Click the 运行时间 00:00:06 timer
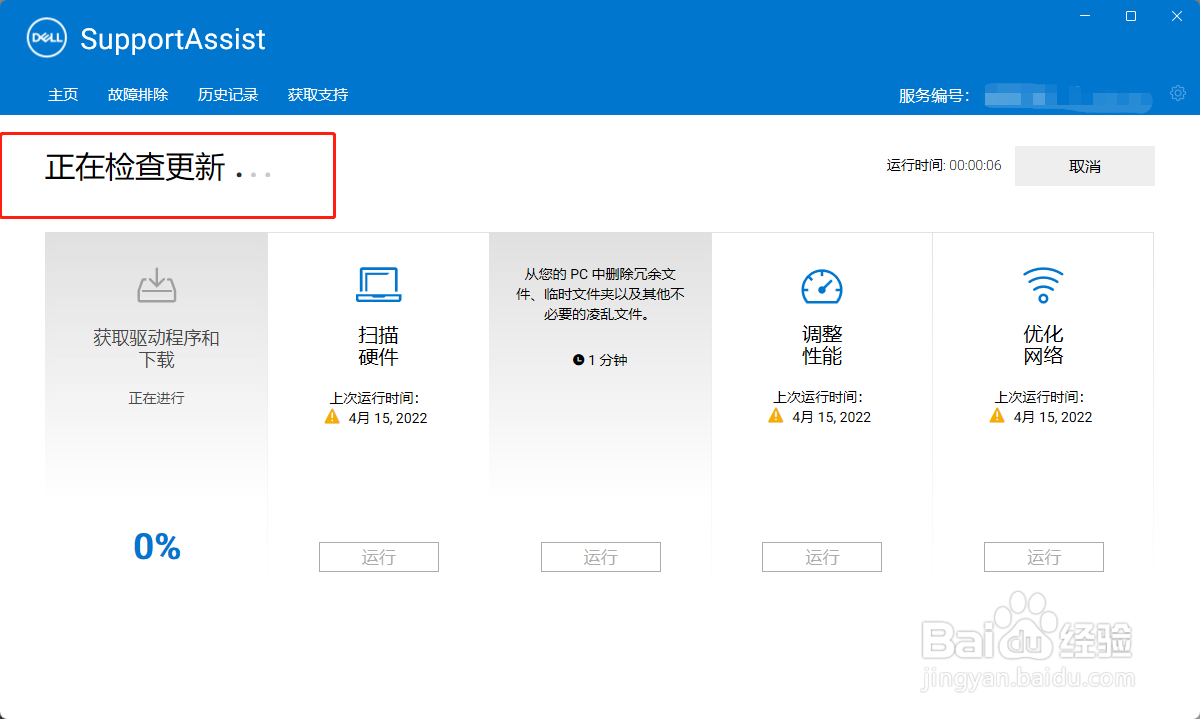Image resolution: width=1200 pixels, height=719 pixels. [944, 166]
